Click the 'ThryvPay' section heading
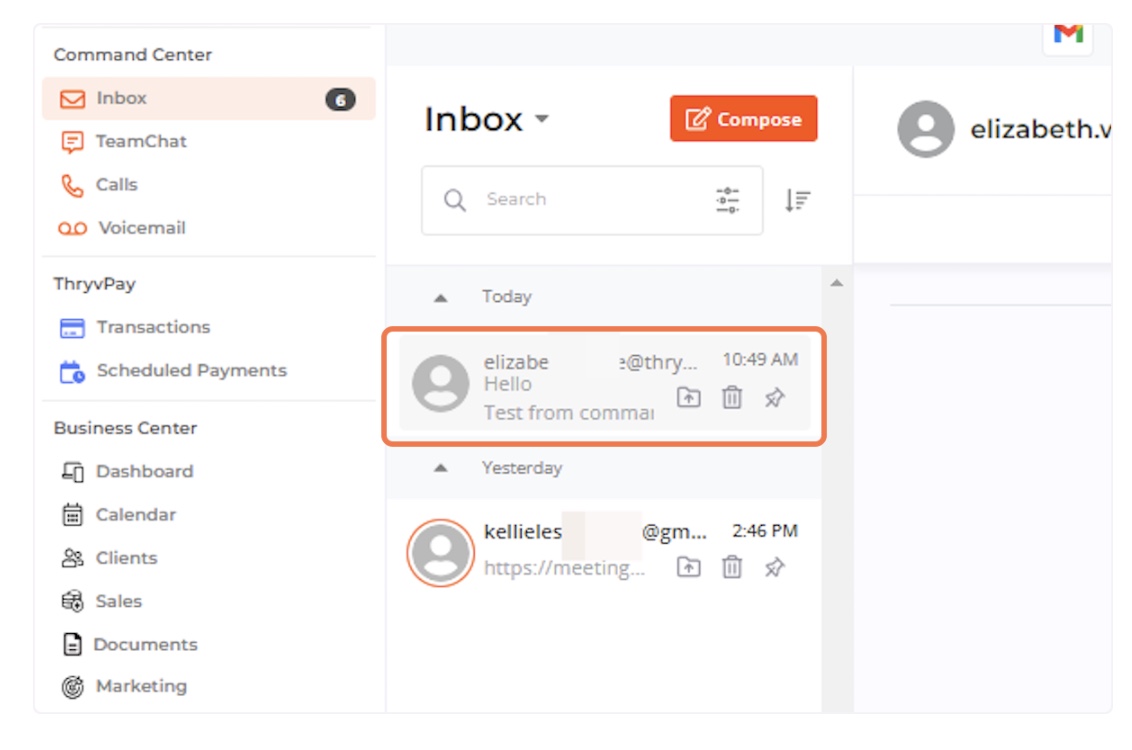This screenshot has width=1132, height=750. 95,284
